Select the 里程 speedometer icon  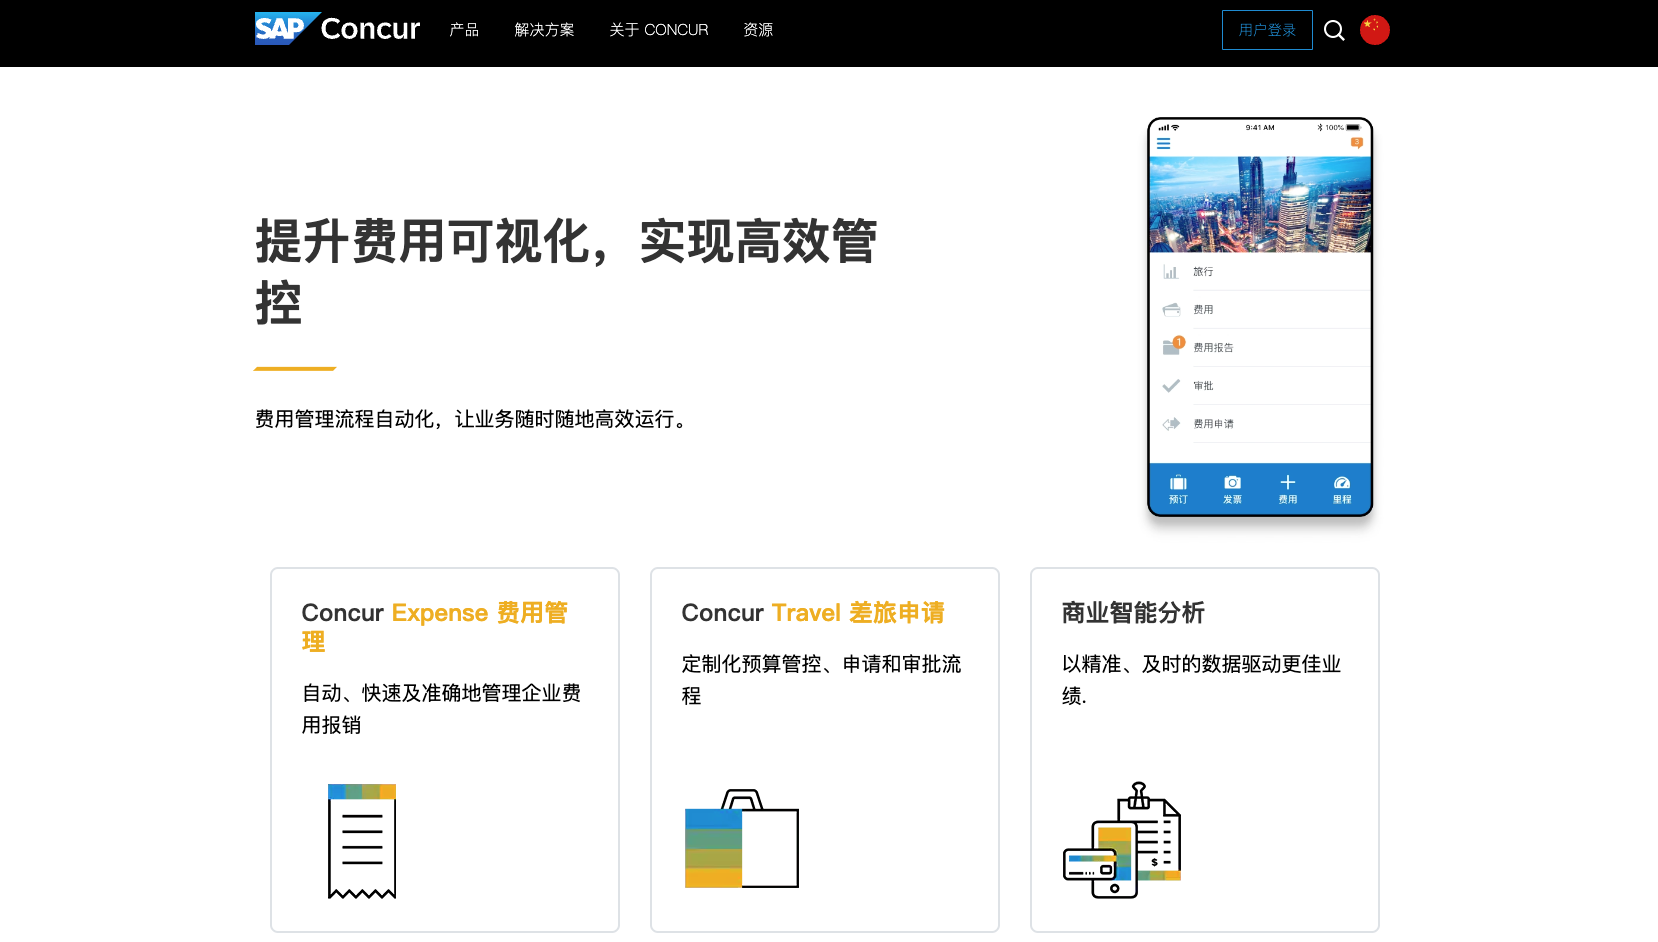[x=1342, y=482]
